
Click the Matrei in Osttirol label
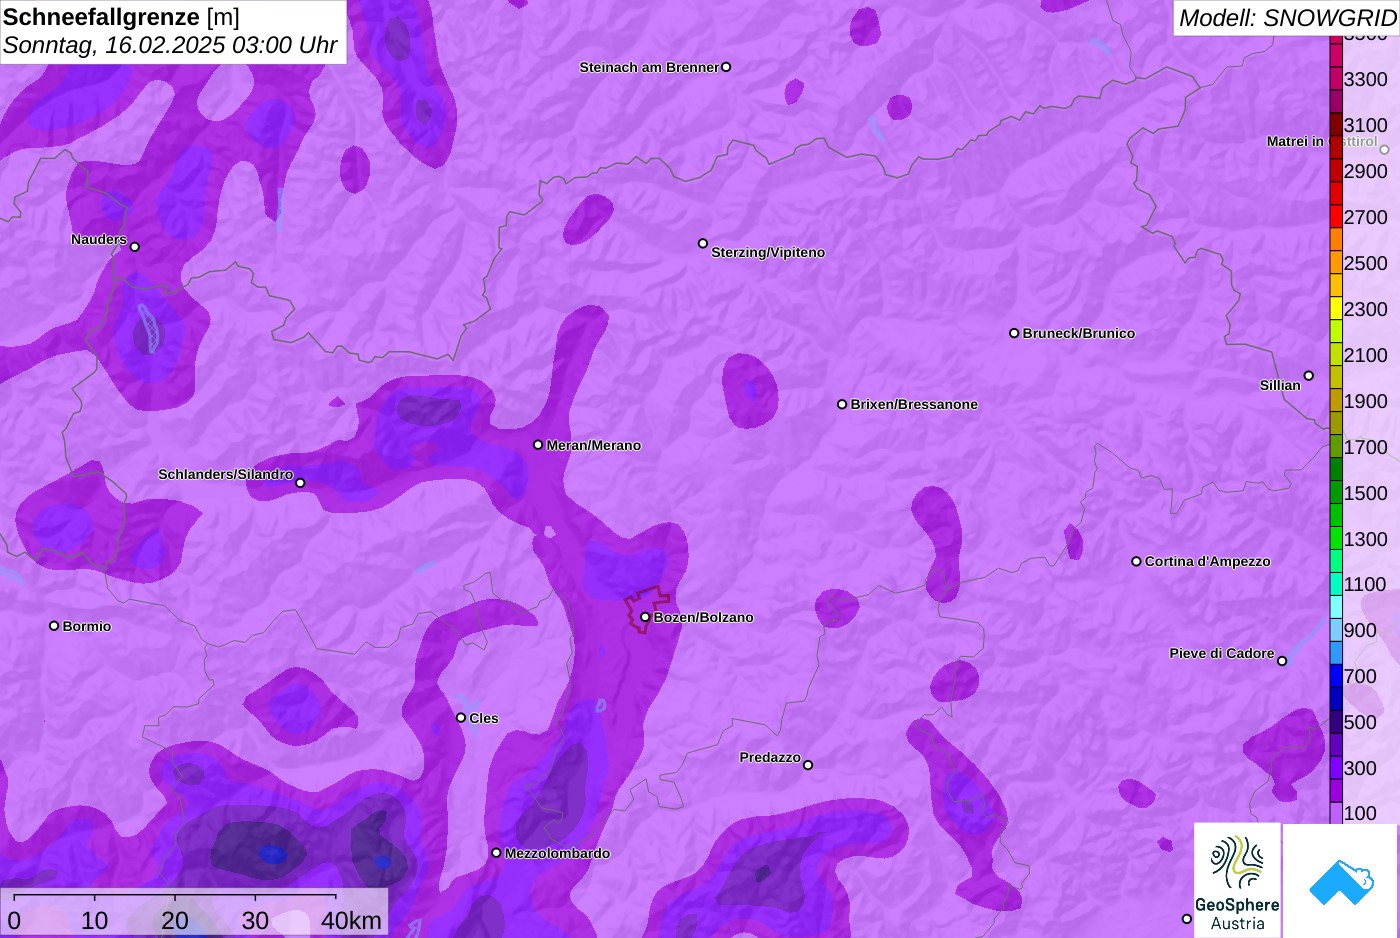(x=1321, y=141)
